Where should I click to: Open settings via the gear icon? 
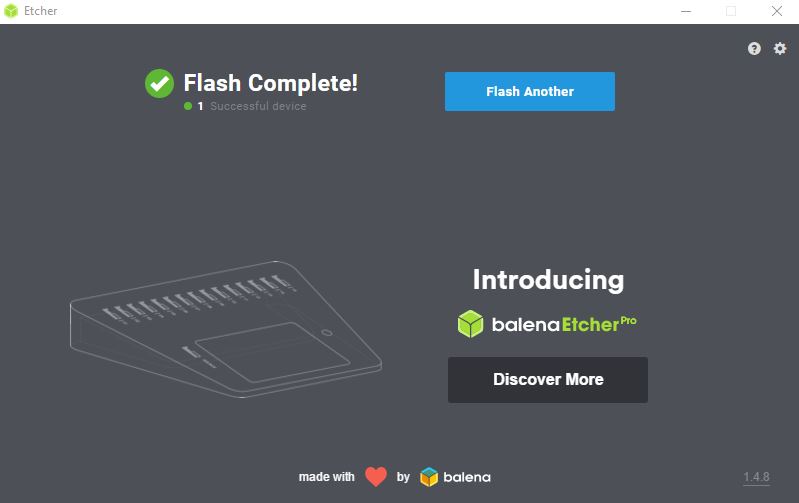780,48
